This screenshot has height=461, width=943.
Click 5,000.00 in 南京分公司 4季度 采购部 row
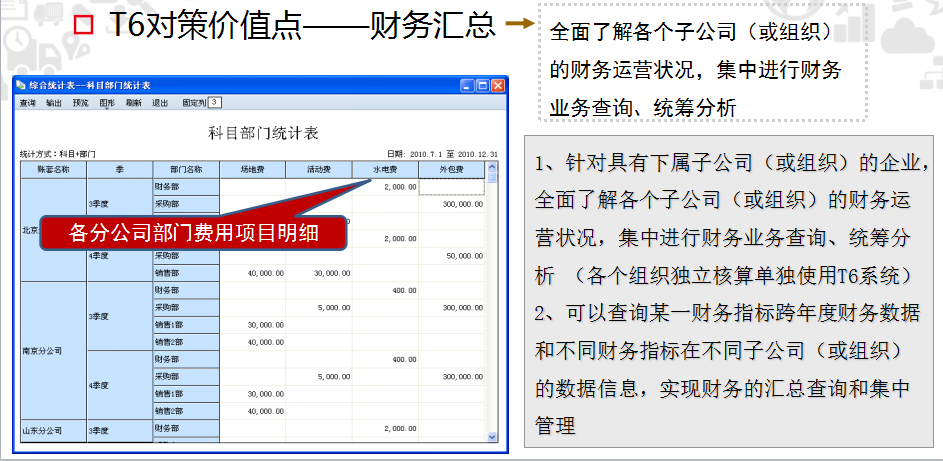click(x=334, y=377)
